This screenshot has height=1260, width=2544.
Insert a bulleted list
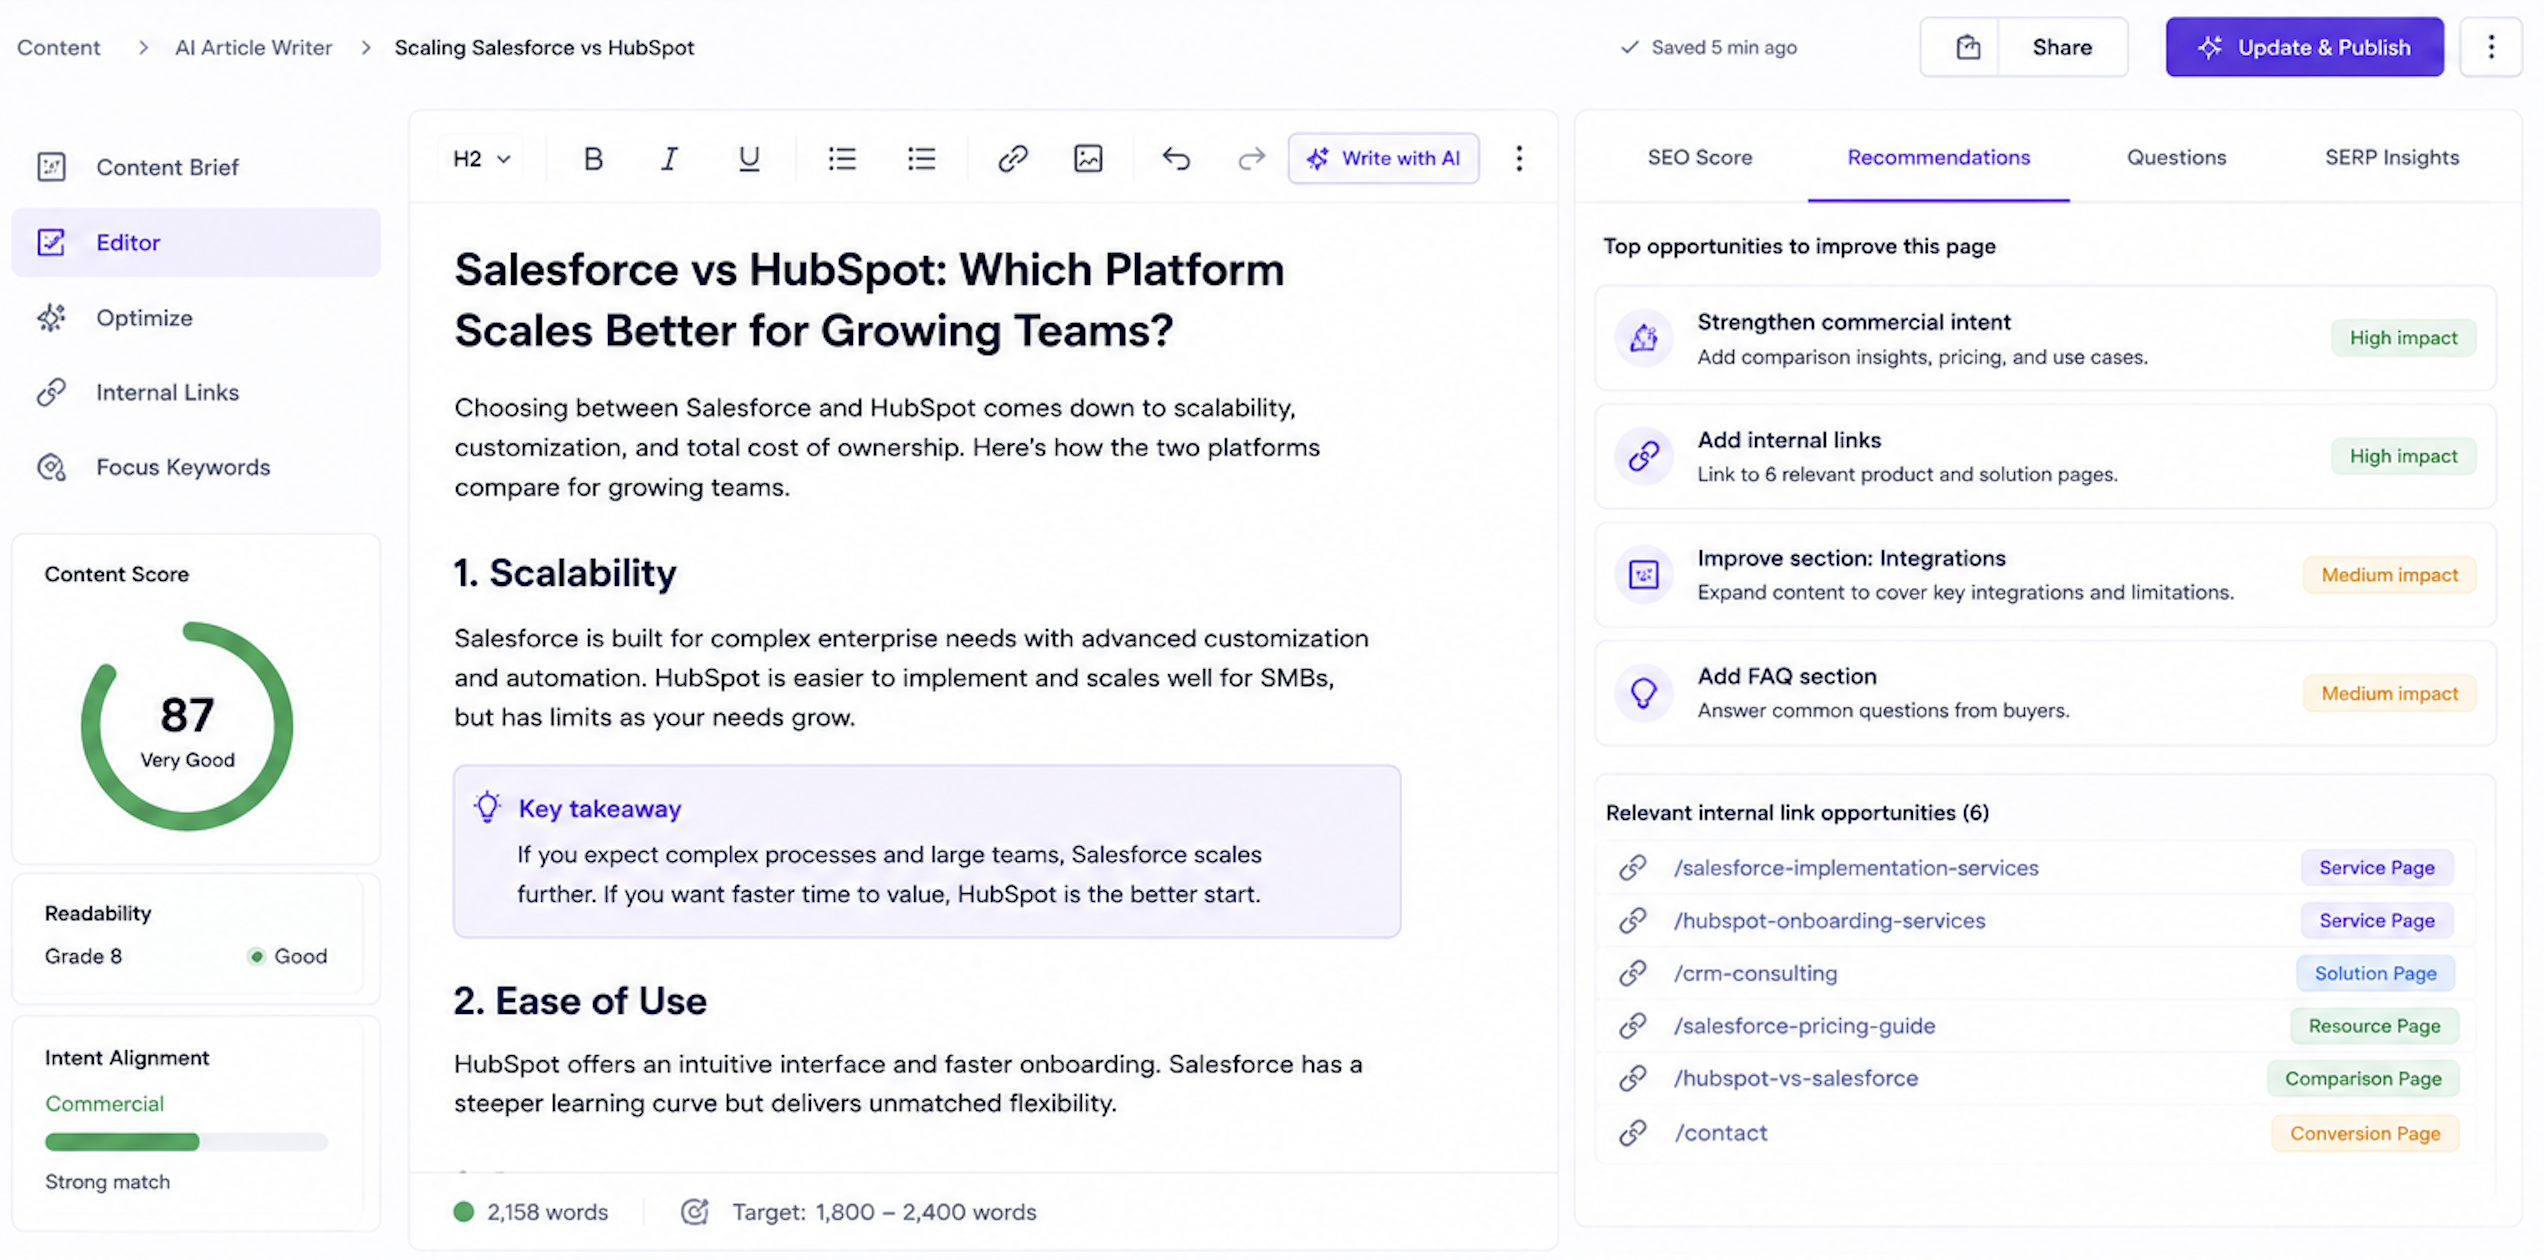click(842, 158)
